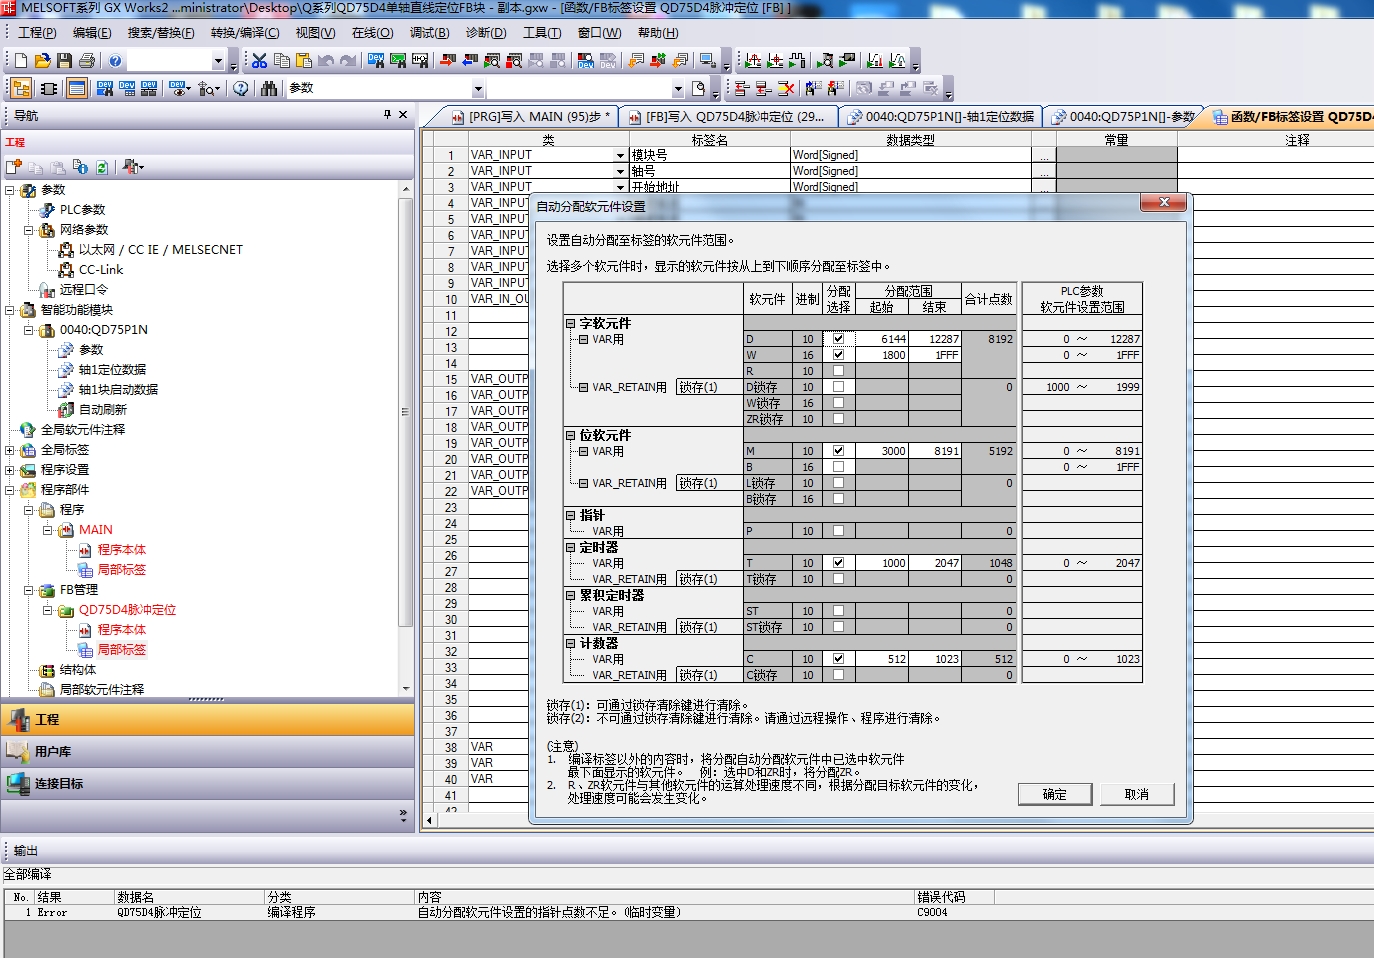The height and width of the screenshot is (958, 1374).
Task: Select 局部标签 under QD75D4脉冲定位
Action: click(121, 650)
